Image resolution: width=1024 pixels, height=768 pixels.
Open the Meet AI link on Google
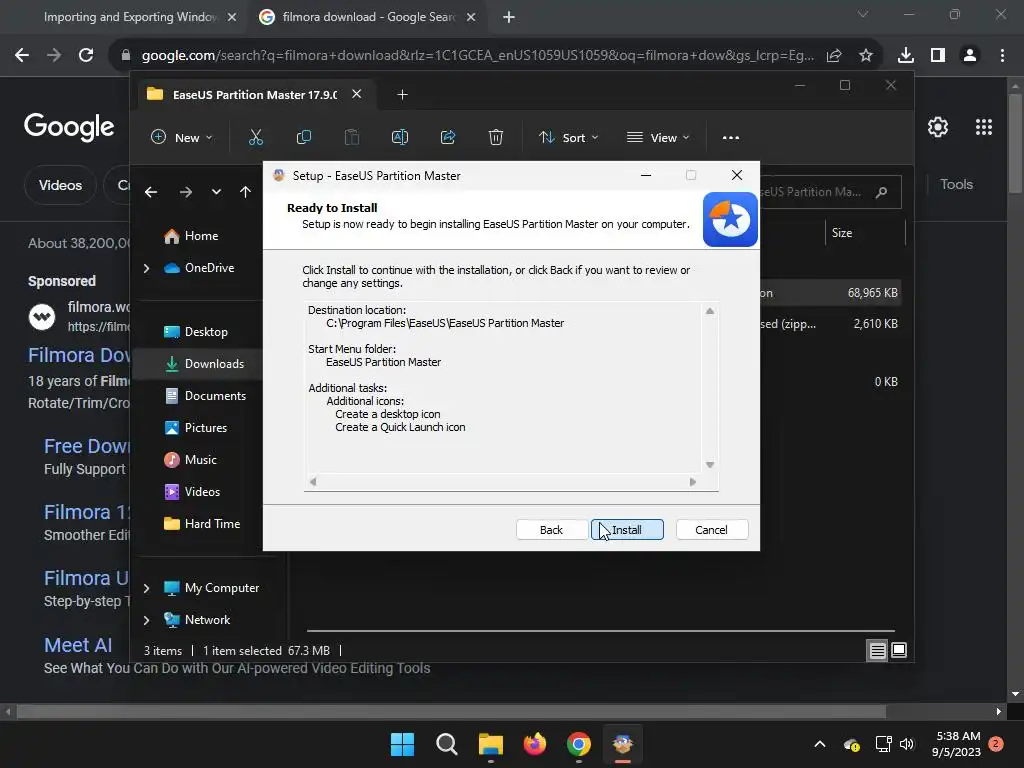coord(78,645)
